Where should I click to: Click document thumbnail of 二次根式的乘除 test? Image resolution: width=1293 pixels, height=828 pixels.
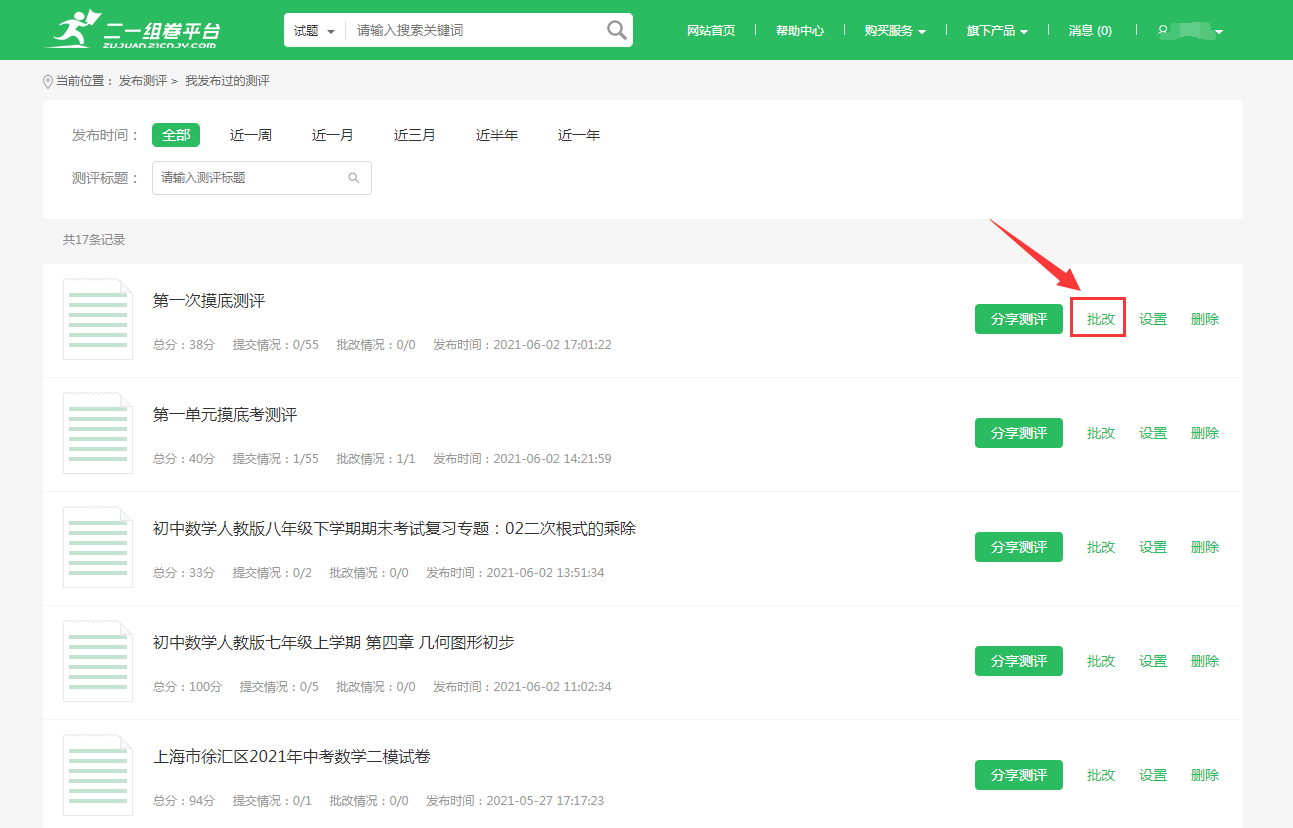click(98, 547)
